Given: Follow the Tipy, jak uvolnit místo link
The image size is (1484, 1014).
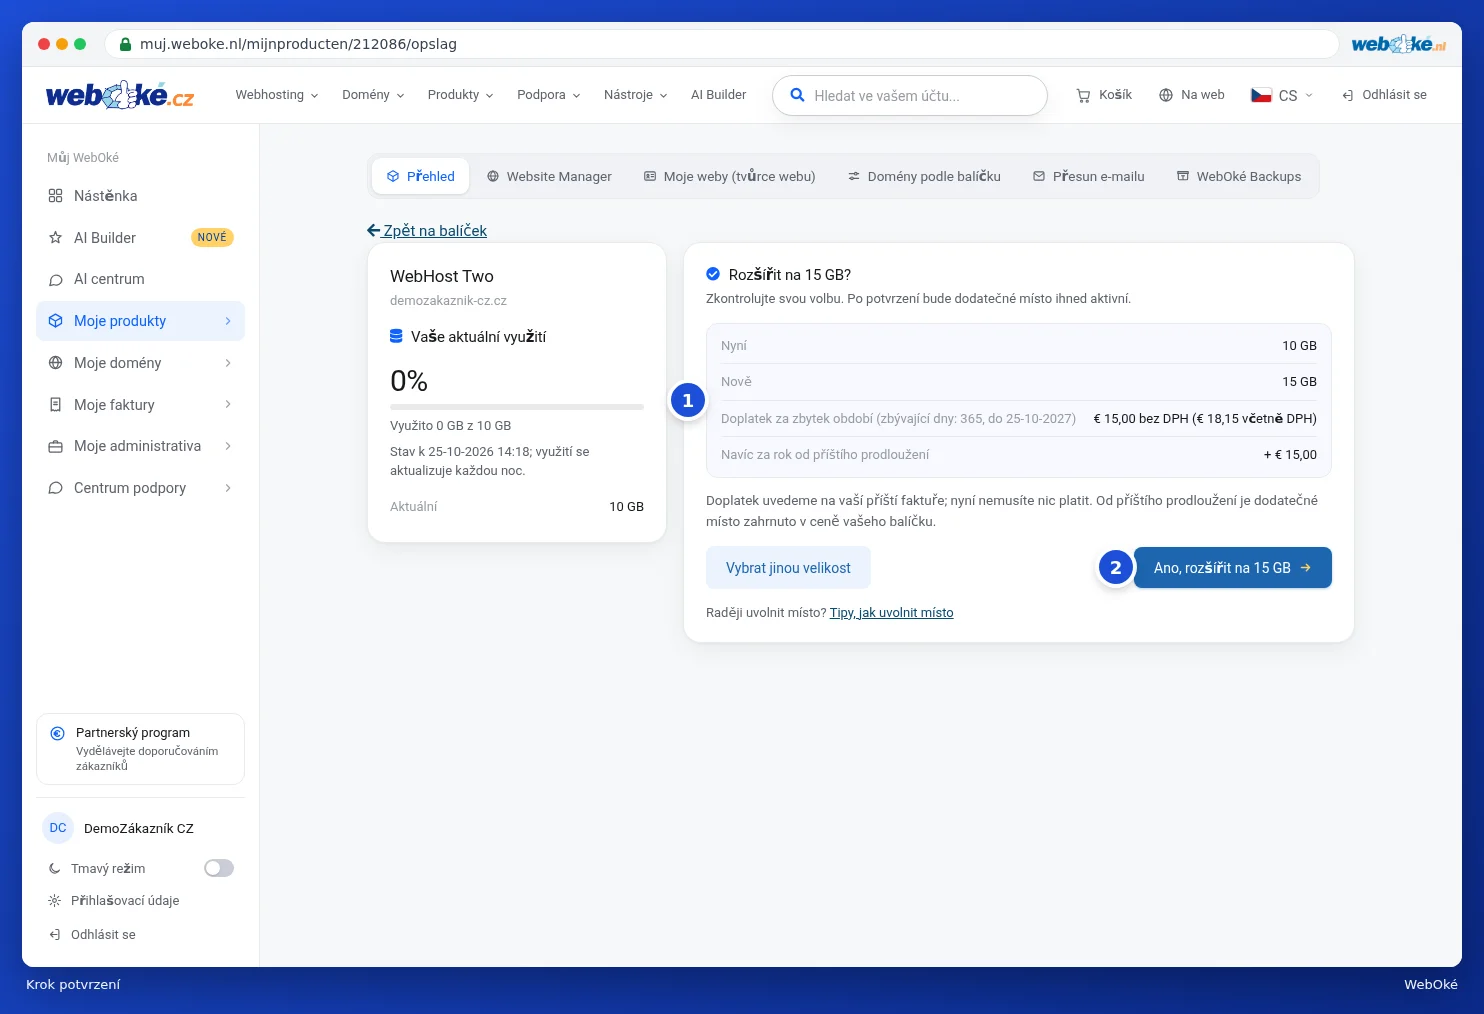Looking at the screenshot, I should point(891,613).
